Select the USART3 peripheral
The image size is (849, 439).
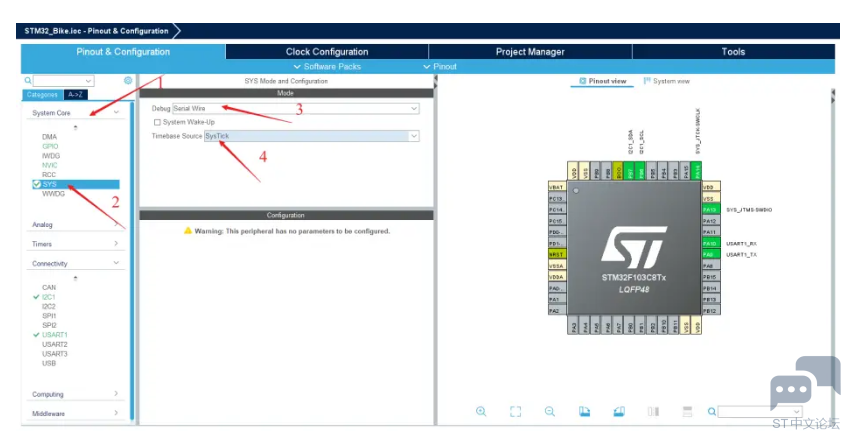tap(55, 354)
